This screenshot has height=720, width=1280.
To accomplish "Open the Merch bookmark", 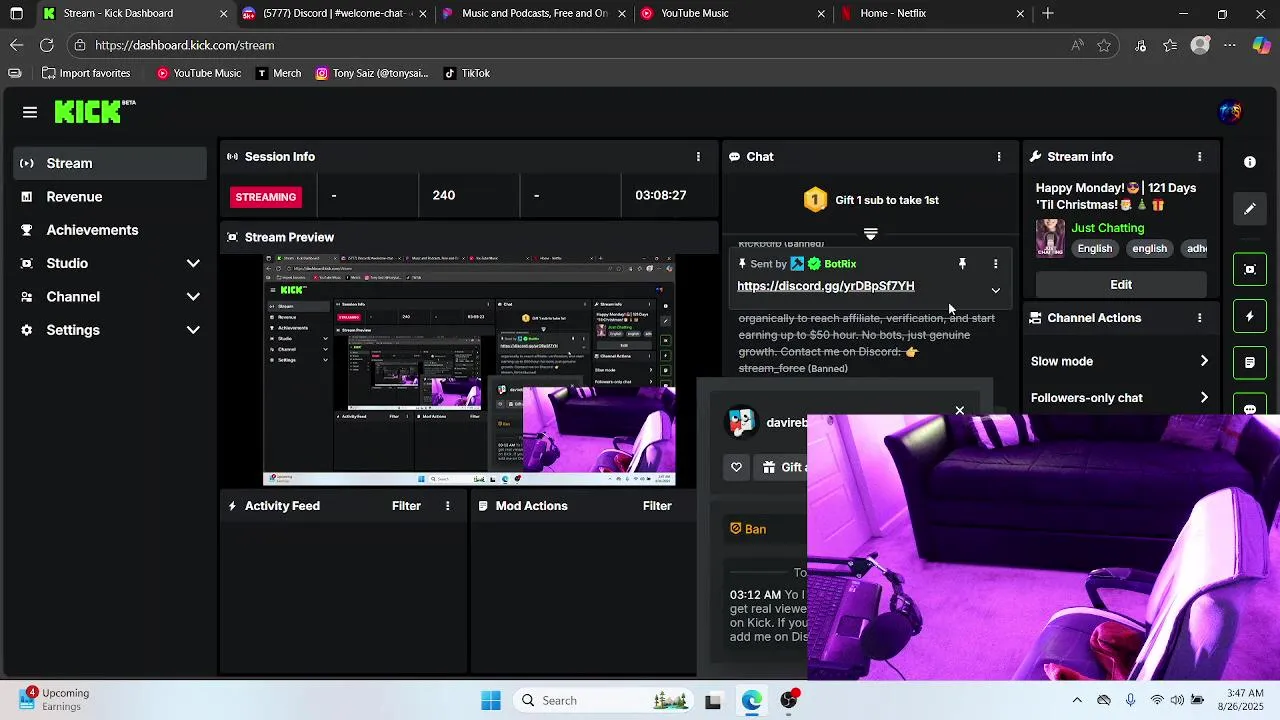I will [278, 73].
